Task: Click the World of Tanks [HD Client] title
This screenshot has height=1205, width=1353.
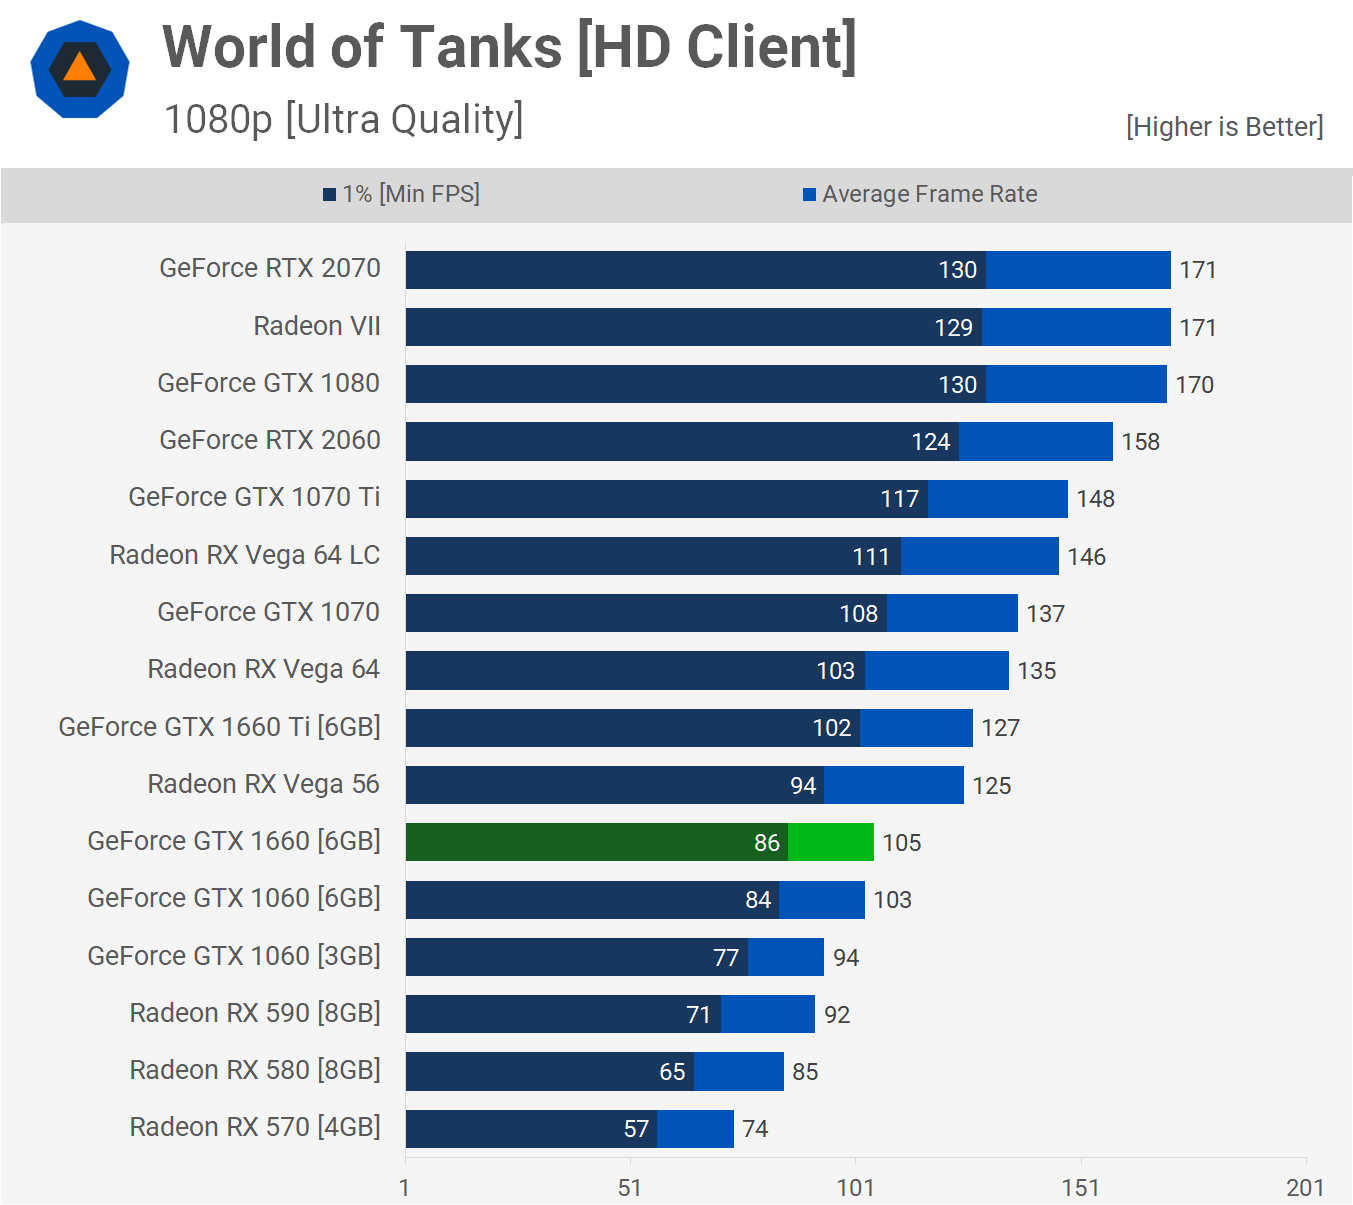Action: 509,47
